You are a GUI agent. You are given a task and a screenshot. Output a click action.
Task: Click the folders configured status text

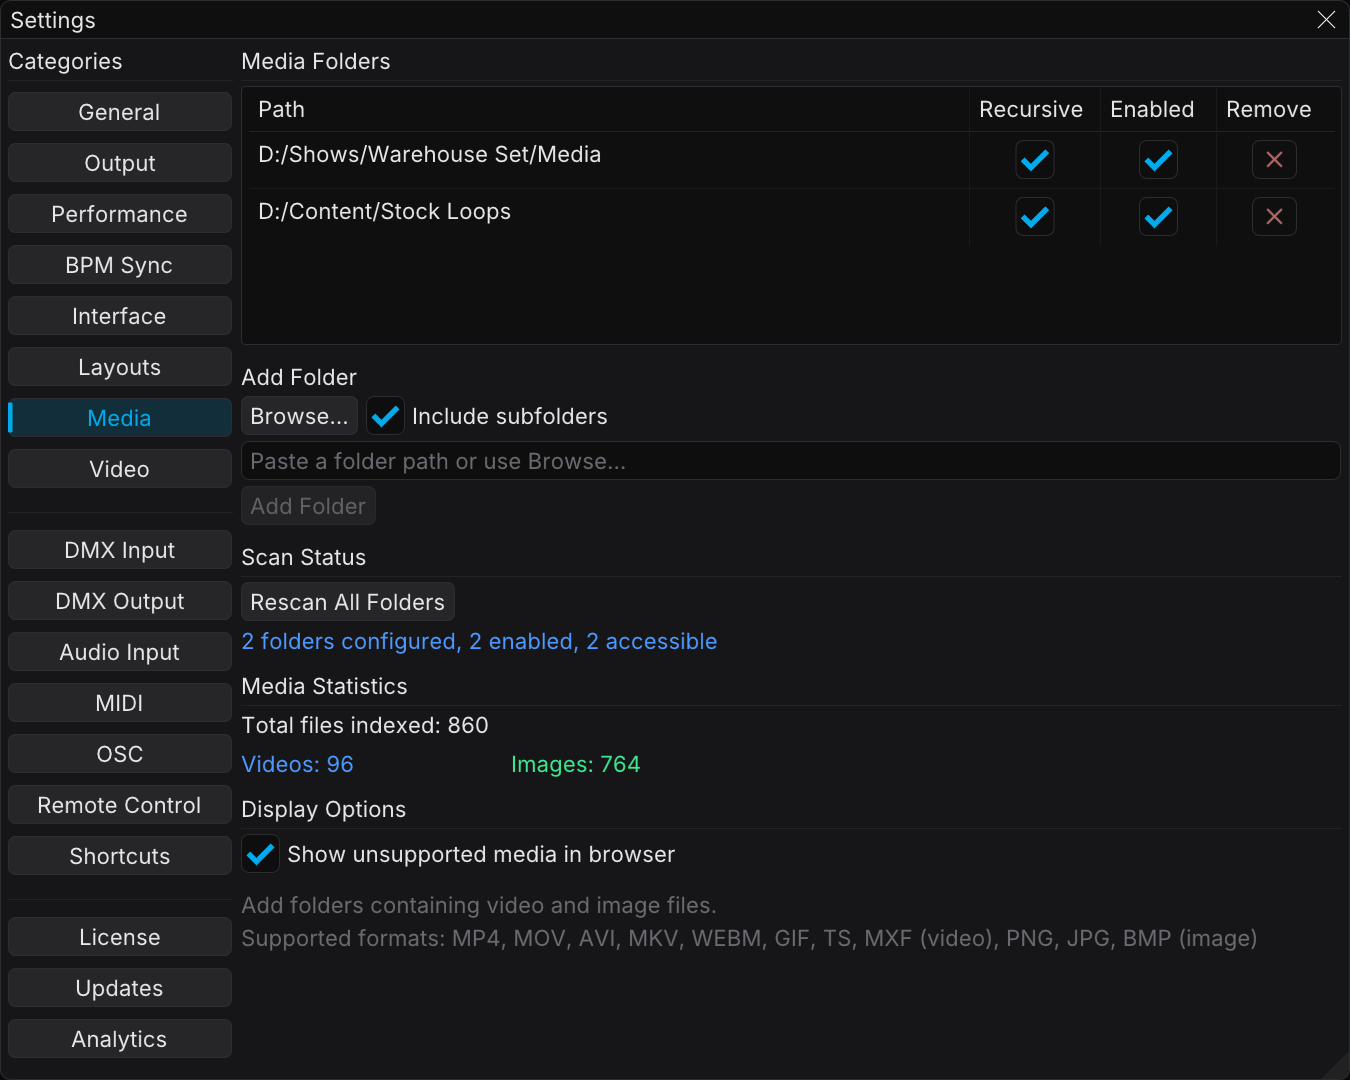point(479,641)
